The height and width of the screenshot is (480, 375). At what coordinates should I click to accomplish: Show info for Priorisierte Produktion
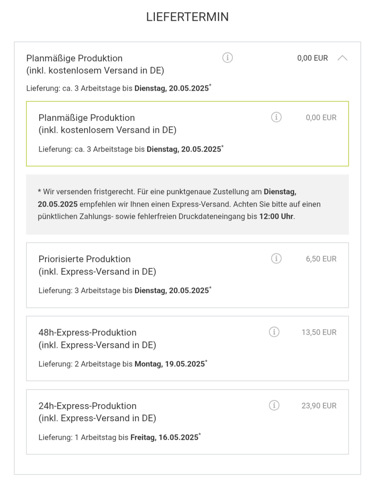click(276, 258)
